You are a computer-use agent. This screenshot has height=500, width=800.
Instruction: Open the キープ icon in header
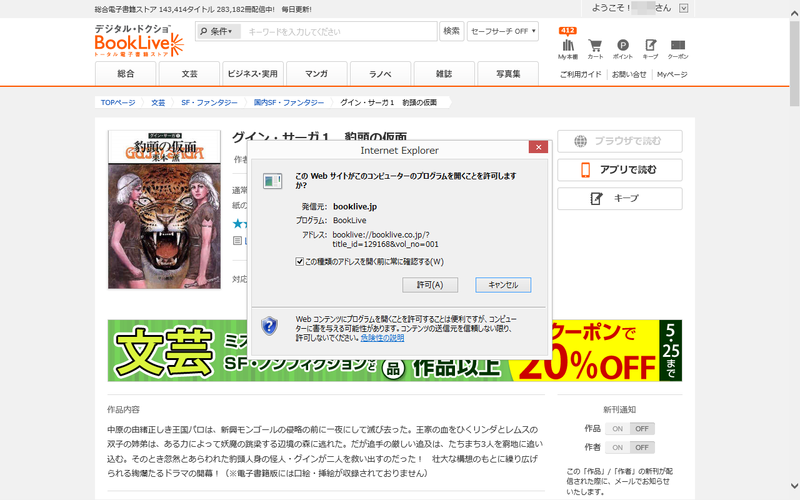point(651,46)
